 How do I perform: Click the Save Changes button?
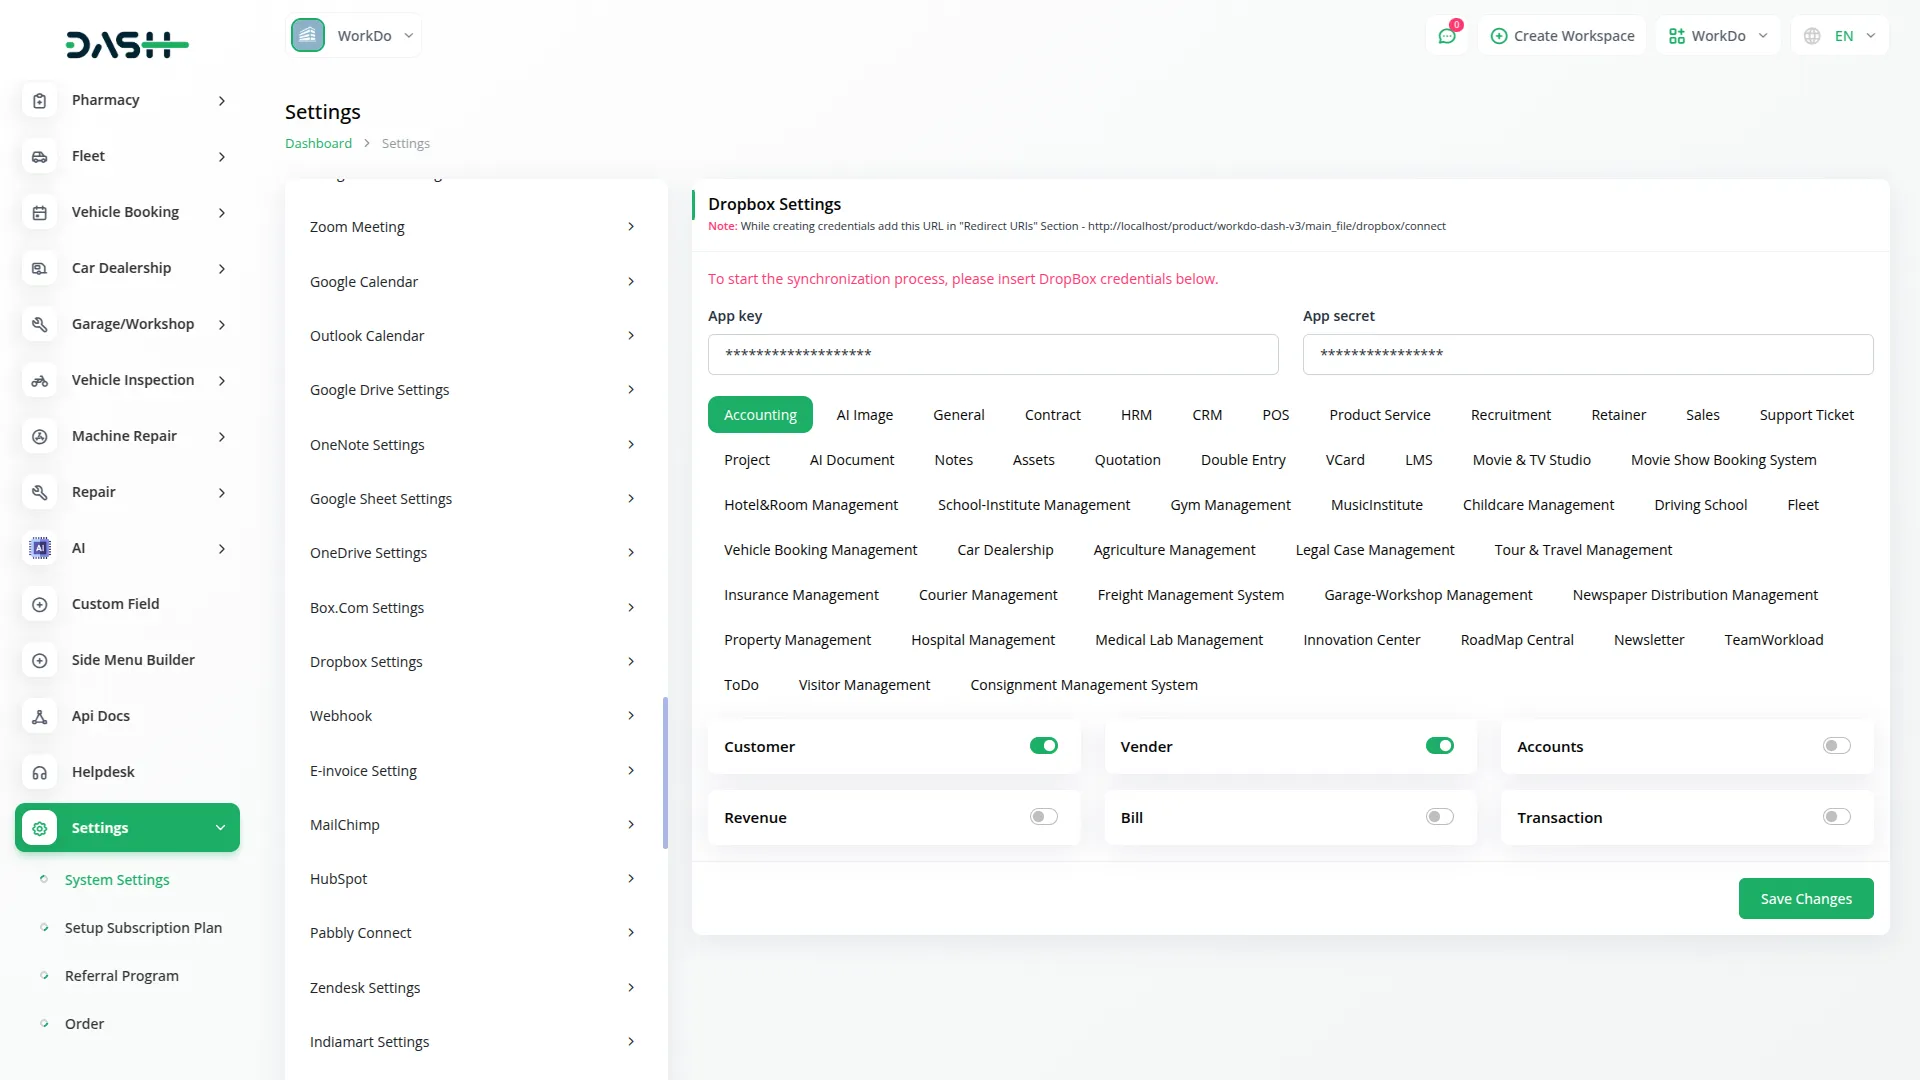[1805, 898]
